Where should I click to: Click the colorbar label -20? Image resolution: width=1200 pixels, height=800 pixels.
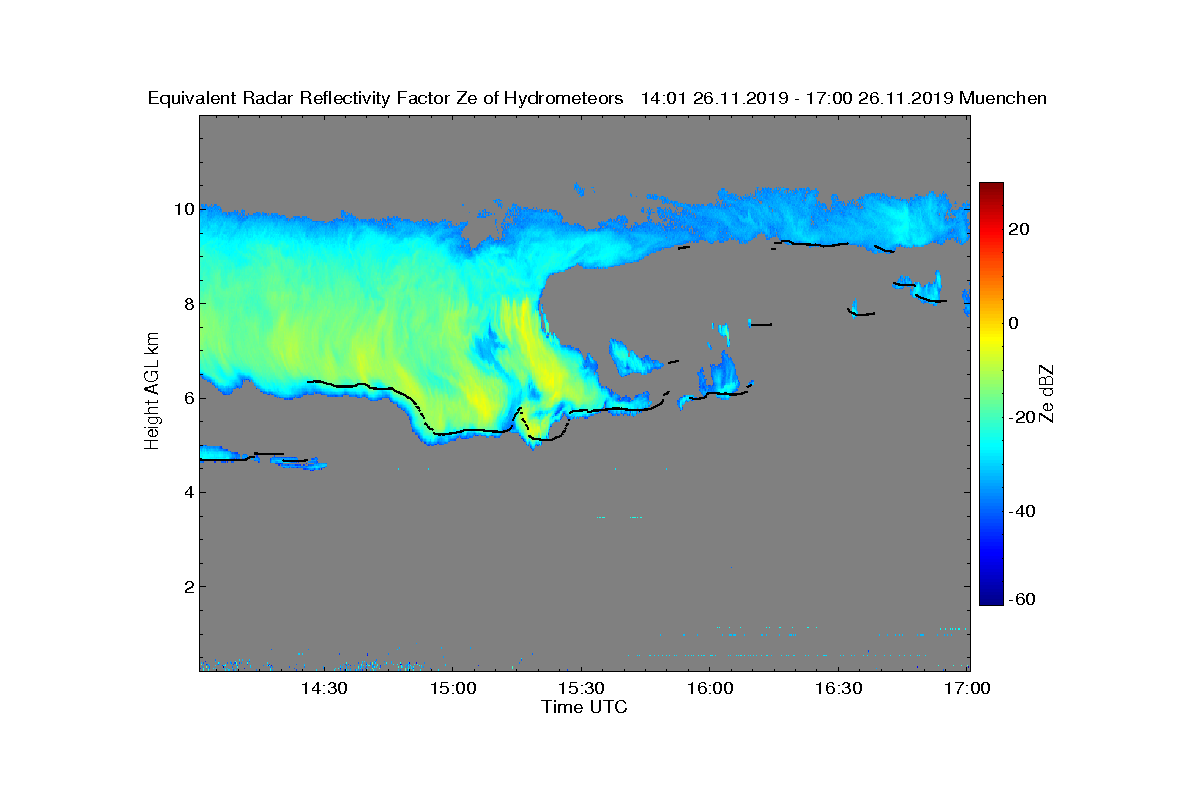[1023, 417]
